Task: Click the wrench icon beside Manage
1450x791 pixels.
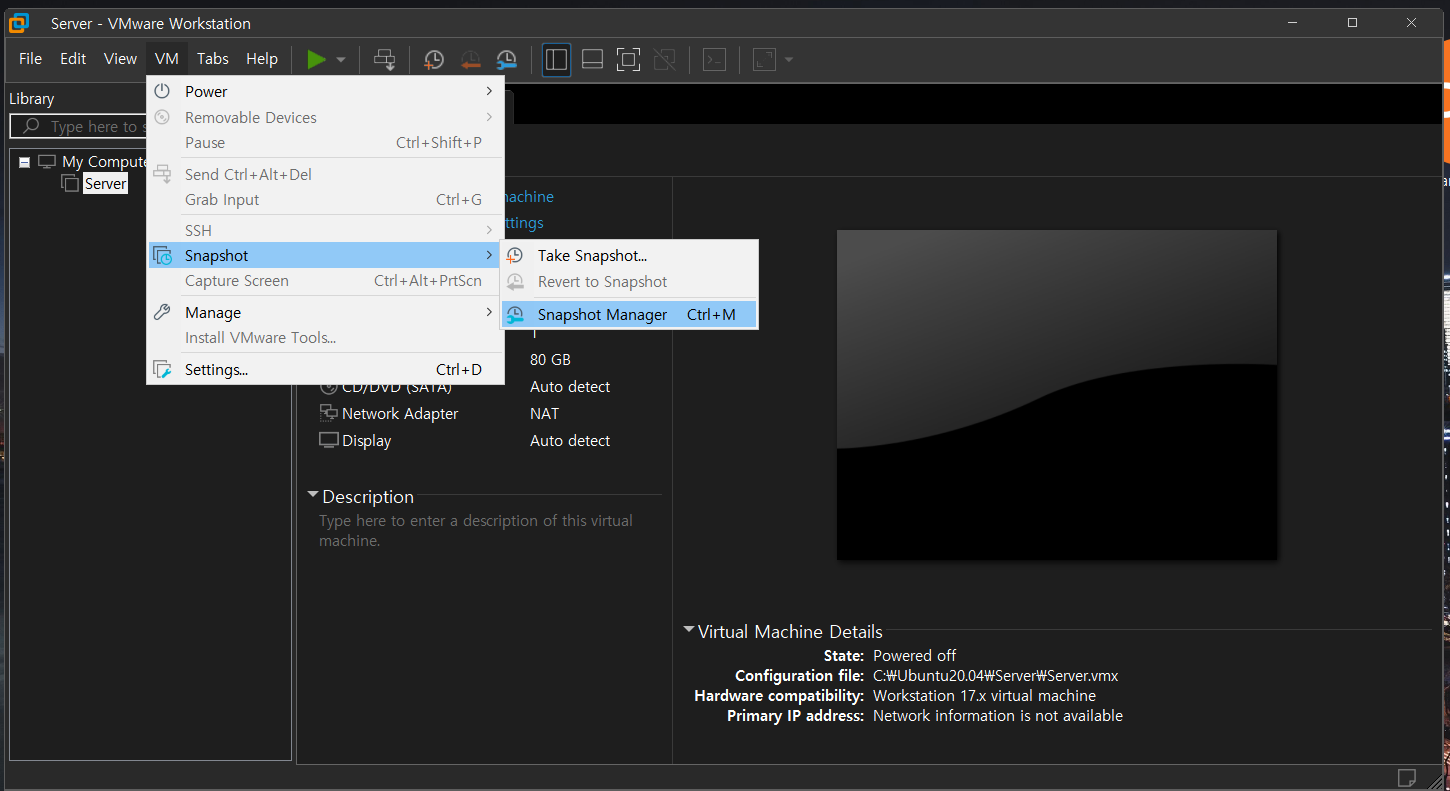Action: click(162, 312)
